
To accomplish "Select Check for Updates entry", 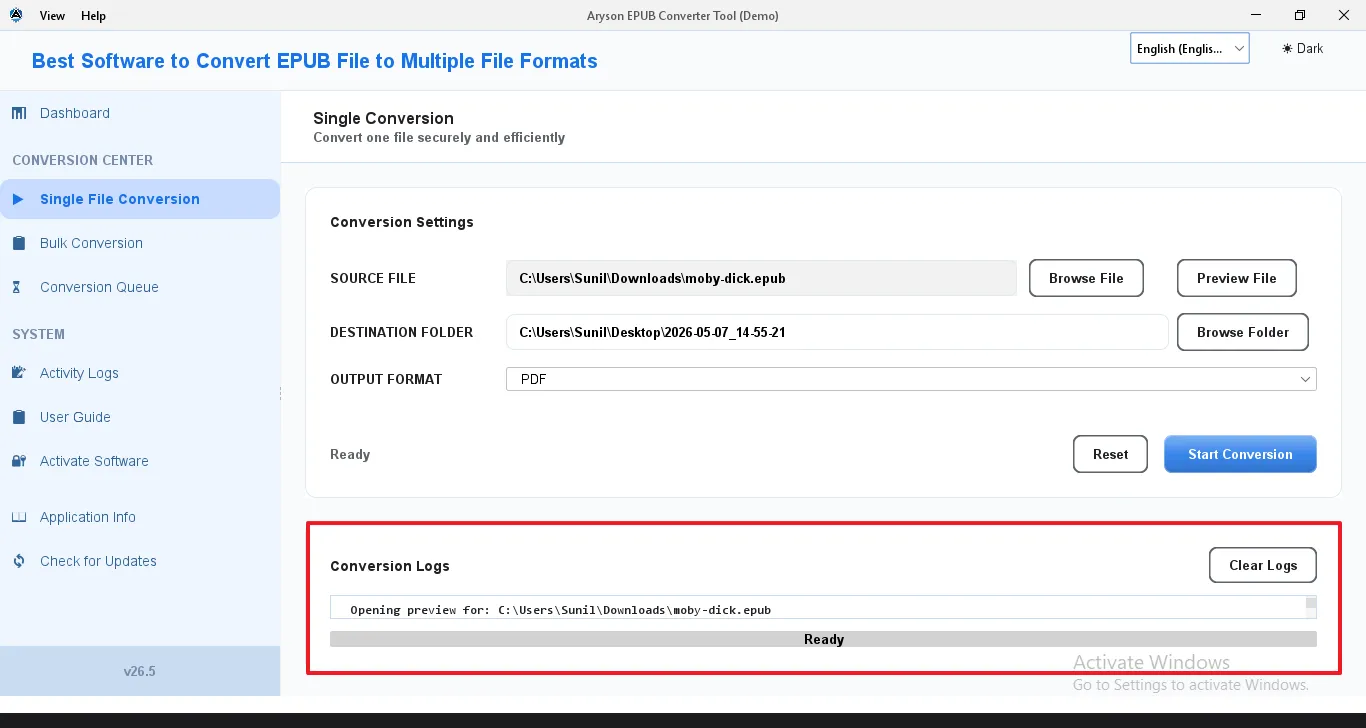I will click(x=140, y=561).
